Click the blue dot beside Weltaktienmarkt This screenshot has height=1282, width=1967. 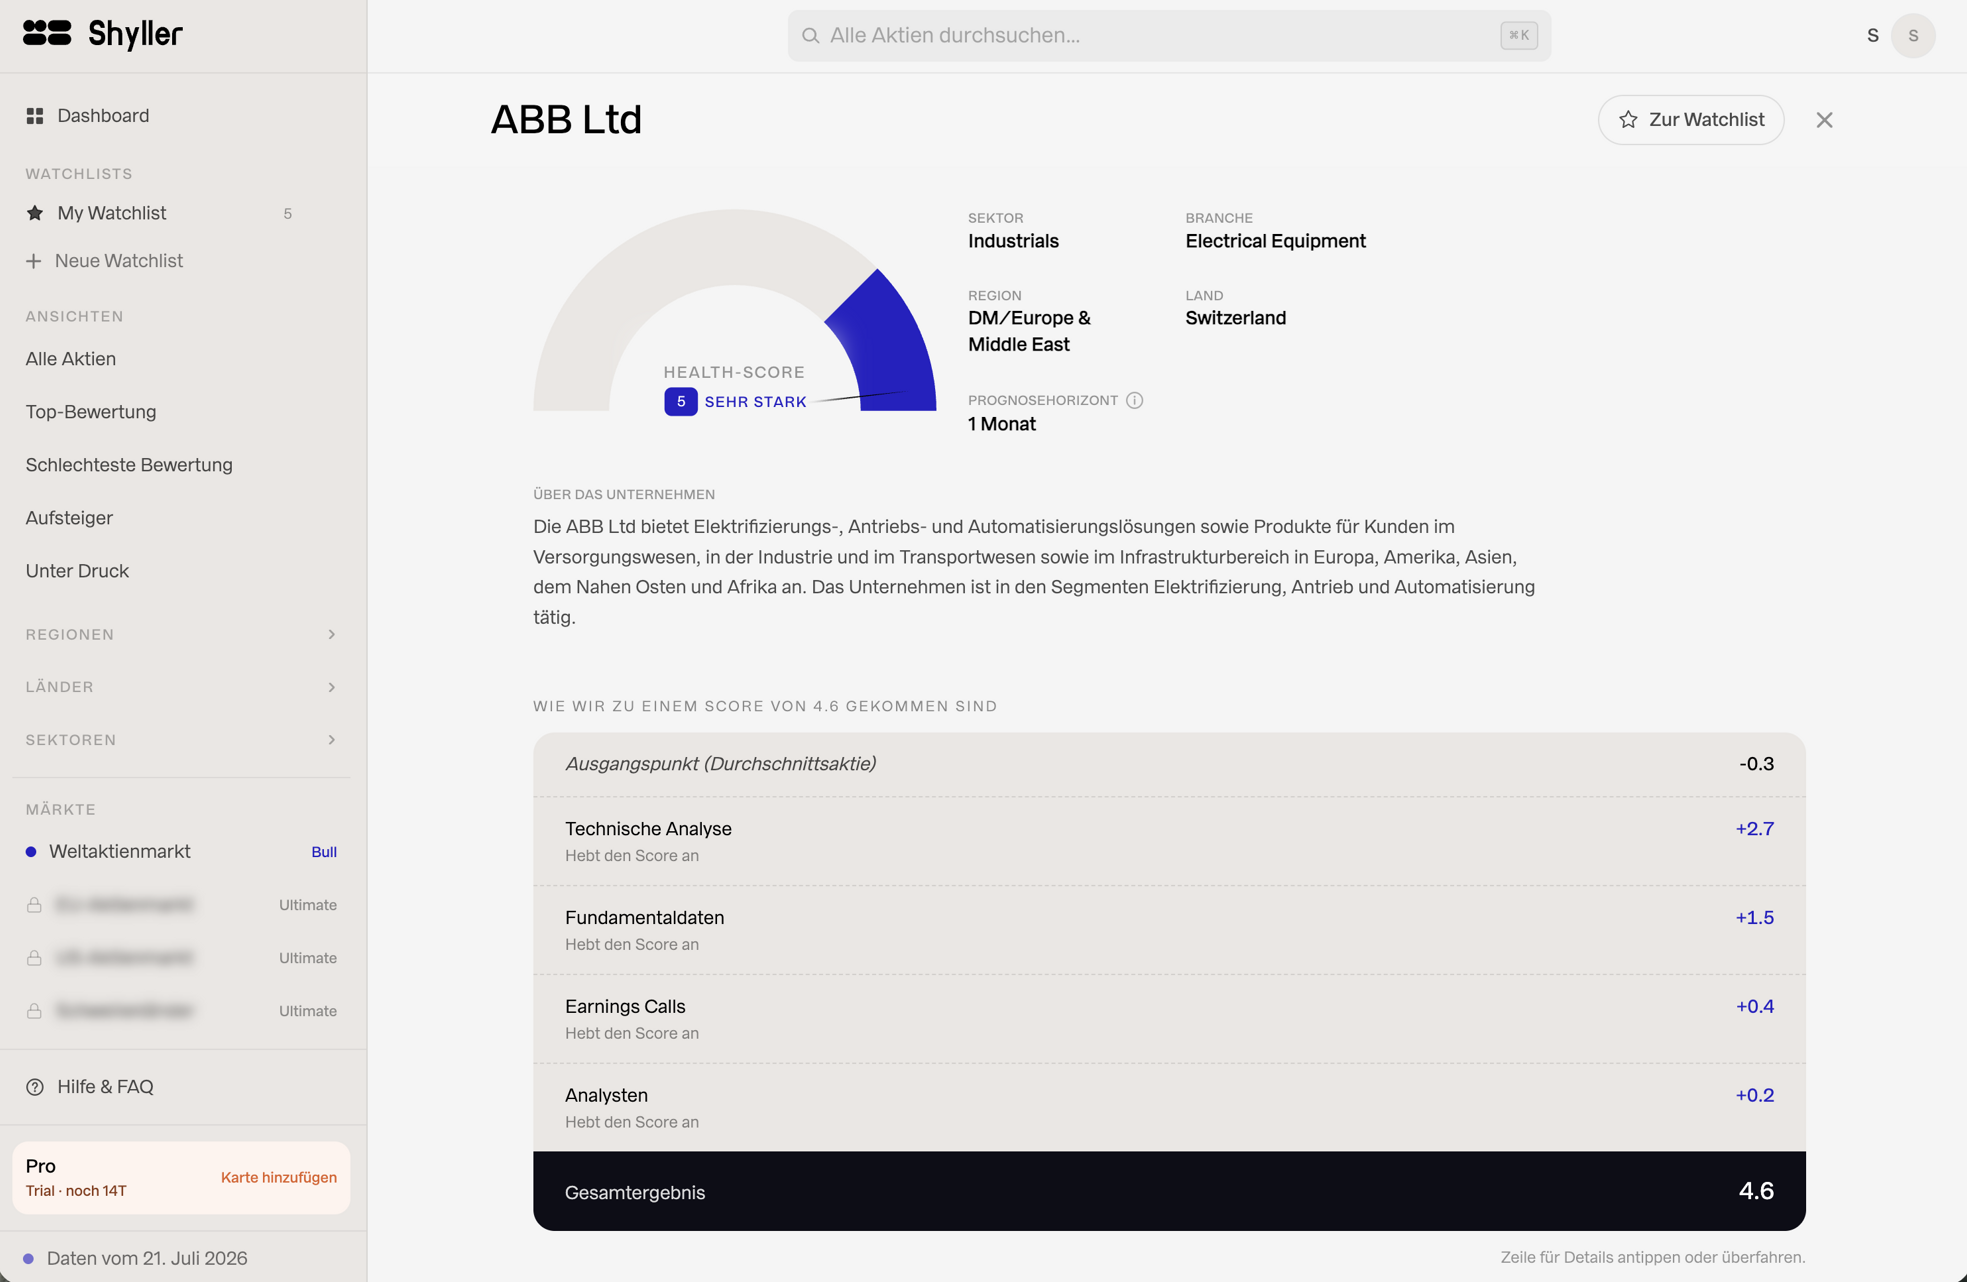click(x=31, y=852)
